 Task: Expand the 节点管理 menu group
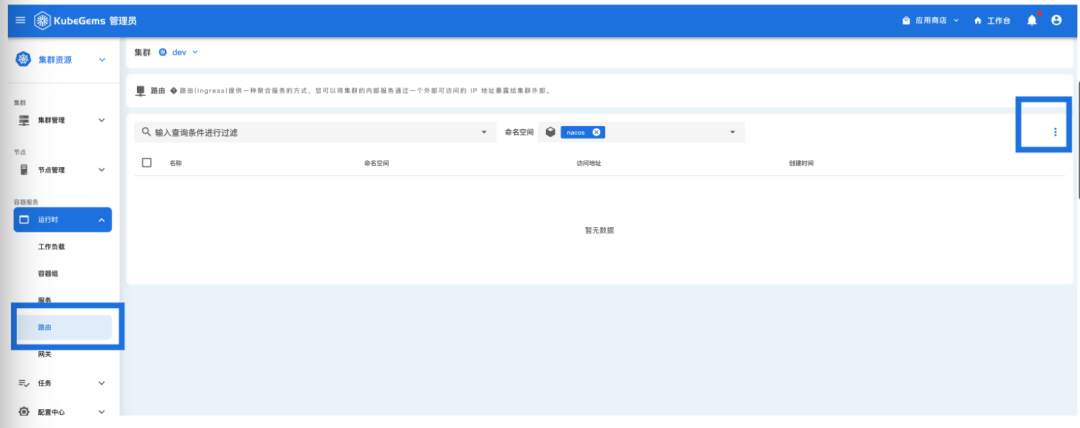[101, 170]
